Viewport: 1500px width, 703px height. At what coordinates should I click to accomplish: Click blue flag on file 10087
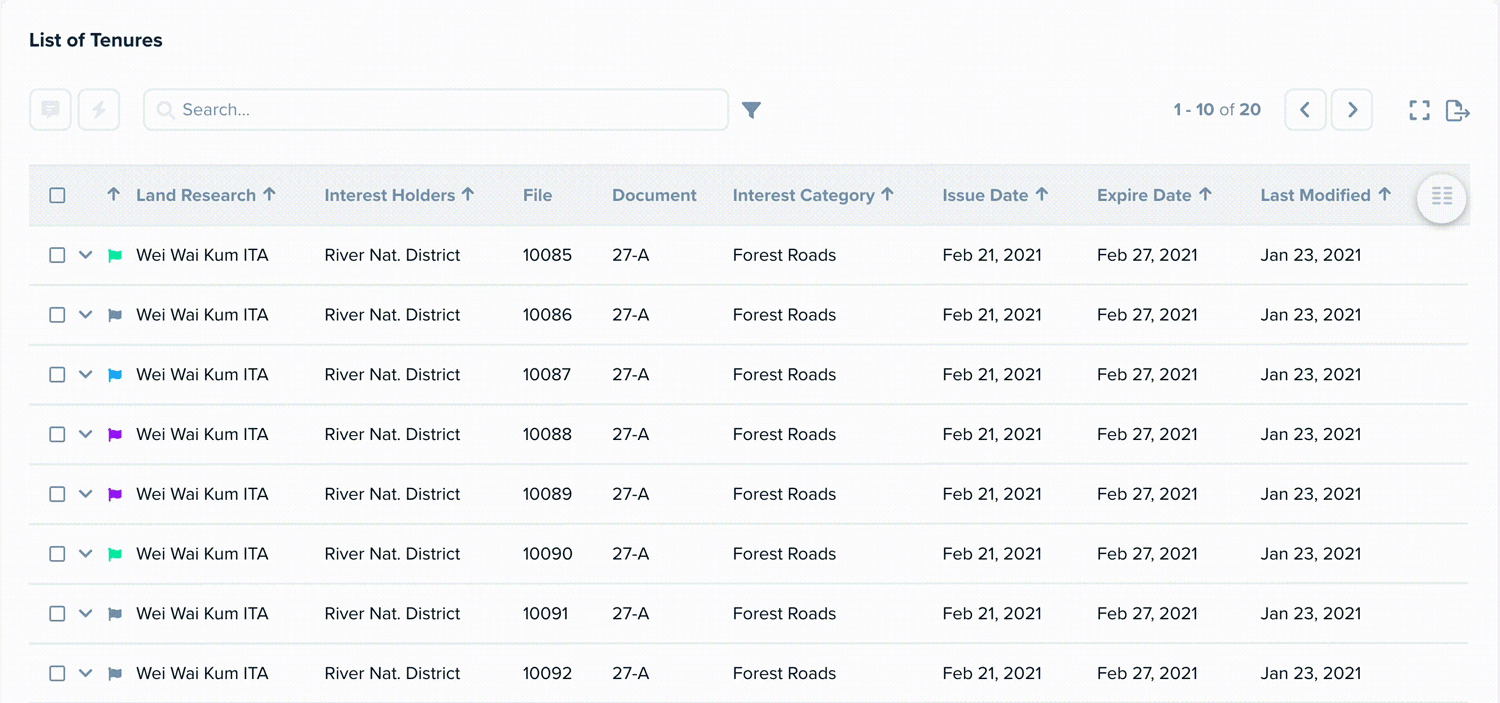click(115, 375)
